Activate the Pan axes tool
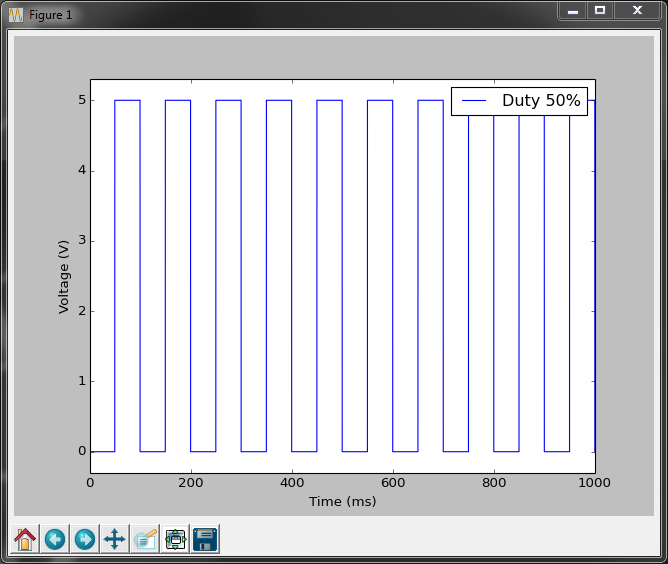The height and width of the screenshot is (564, 668). 115,540
